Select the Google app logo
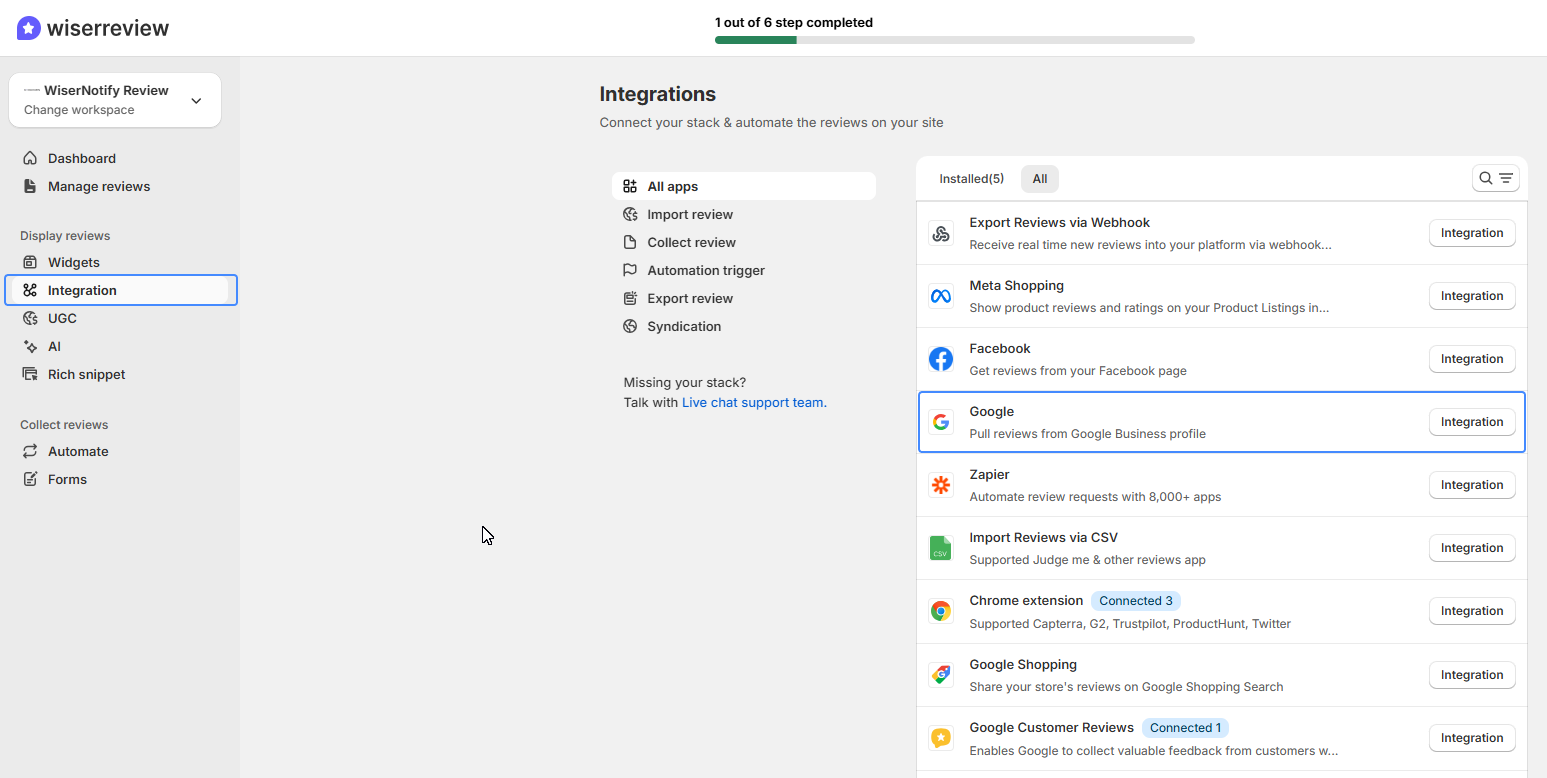 click(941, 421)
